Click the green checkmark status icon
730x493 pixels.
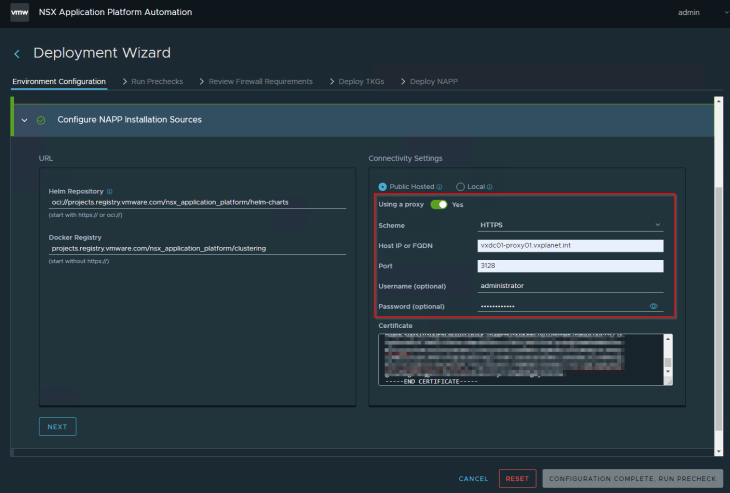[x=41, y=120]
